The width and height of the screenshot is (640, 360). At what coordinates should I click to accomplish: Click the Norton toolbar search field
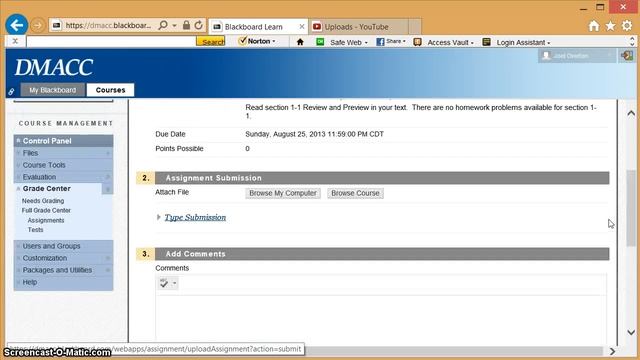[111, 41]
